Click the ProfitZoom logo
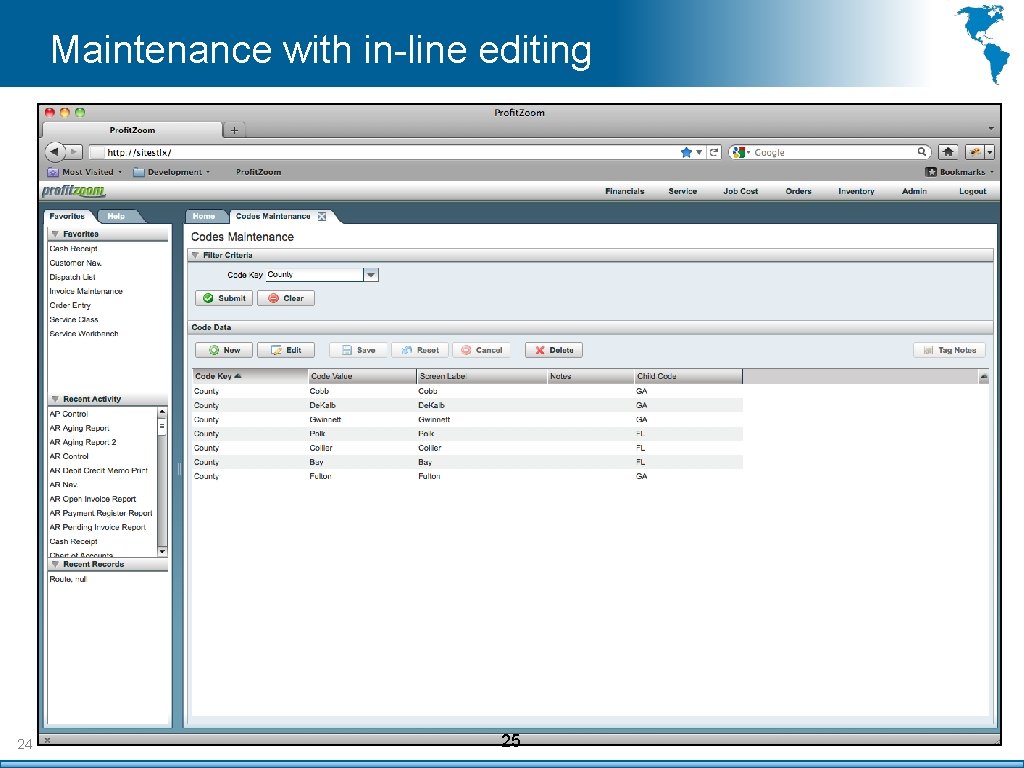 click(73, 191)
